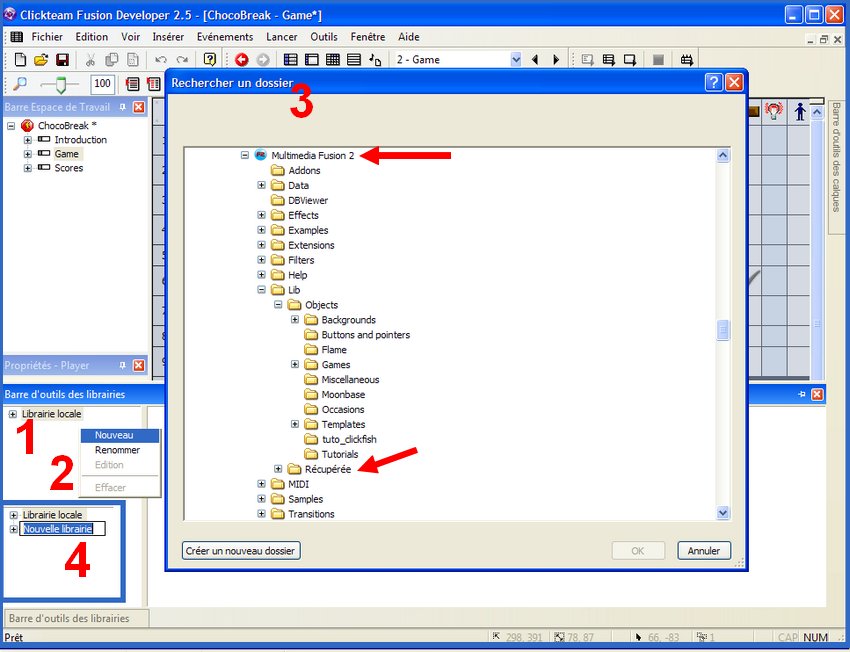The height and width of the screenshot is (652, 850).
Task: Click the New file toolbar icon
Action: point(20,60)
